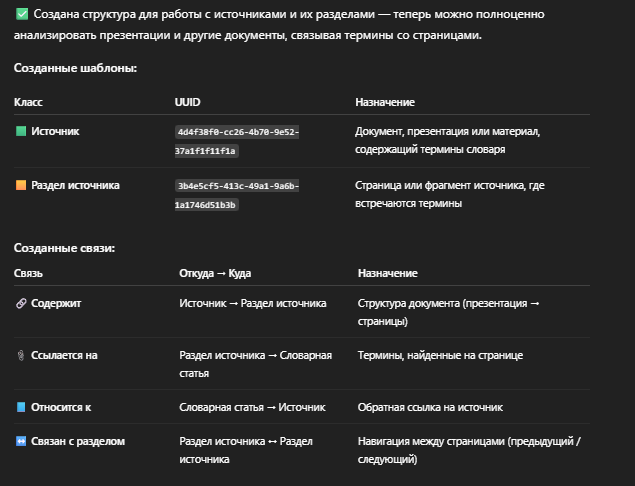Click the orange square beside Раздел источника
Viewport: 635px width, 486px height.
(x=21, y=185)
